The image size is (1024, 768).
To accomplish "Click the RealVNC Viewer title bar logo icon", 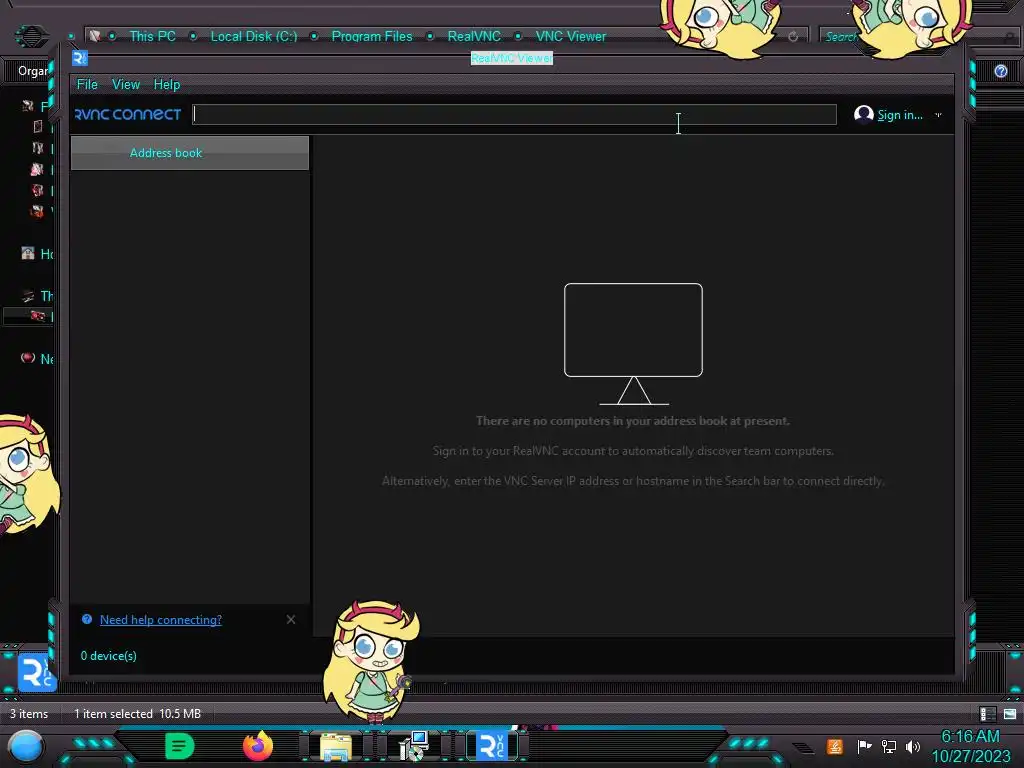I will pyautogui.click(x=80, y=58).
